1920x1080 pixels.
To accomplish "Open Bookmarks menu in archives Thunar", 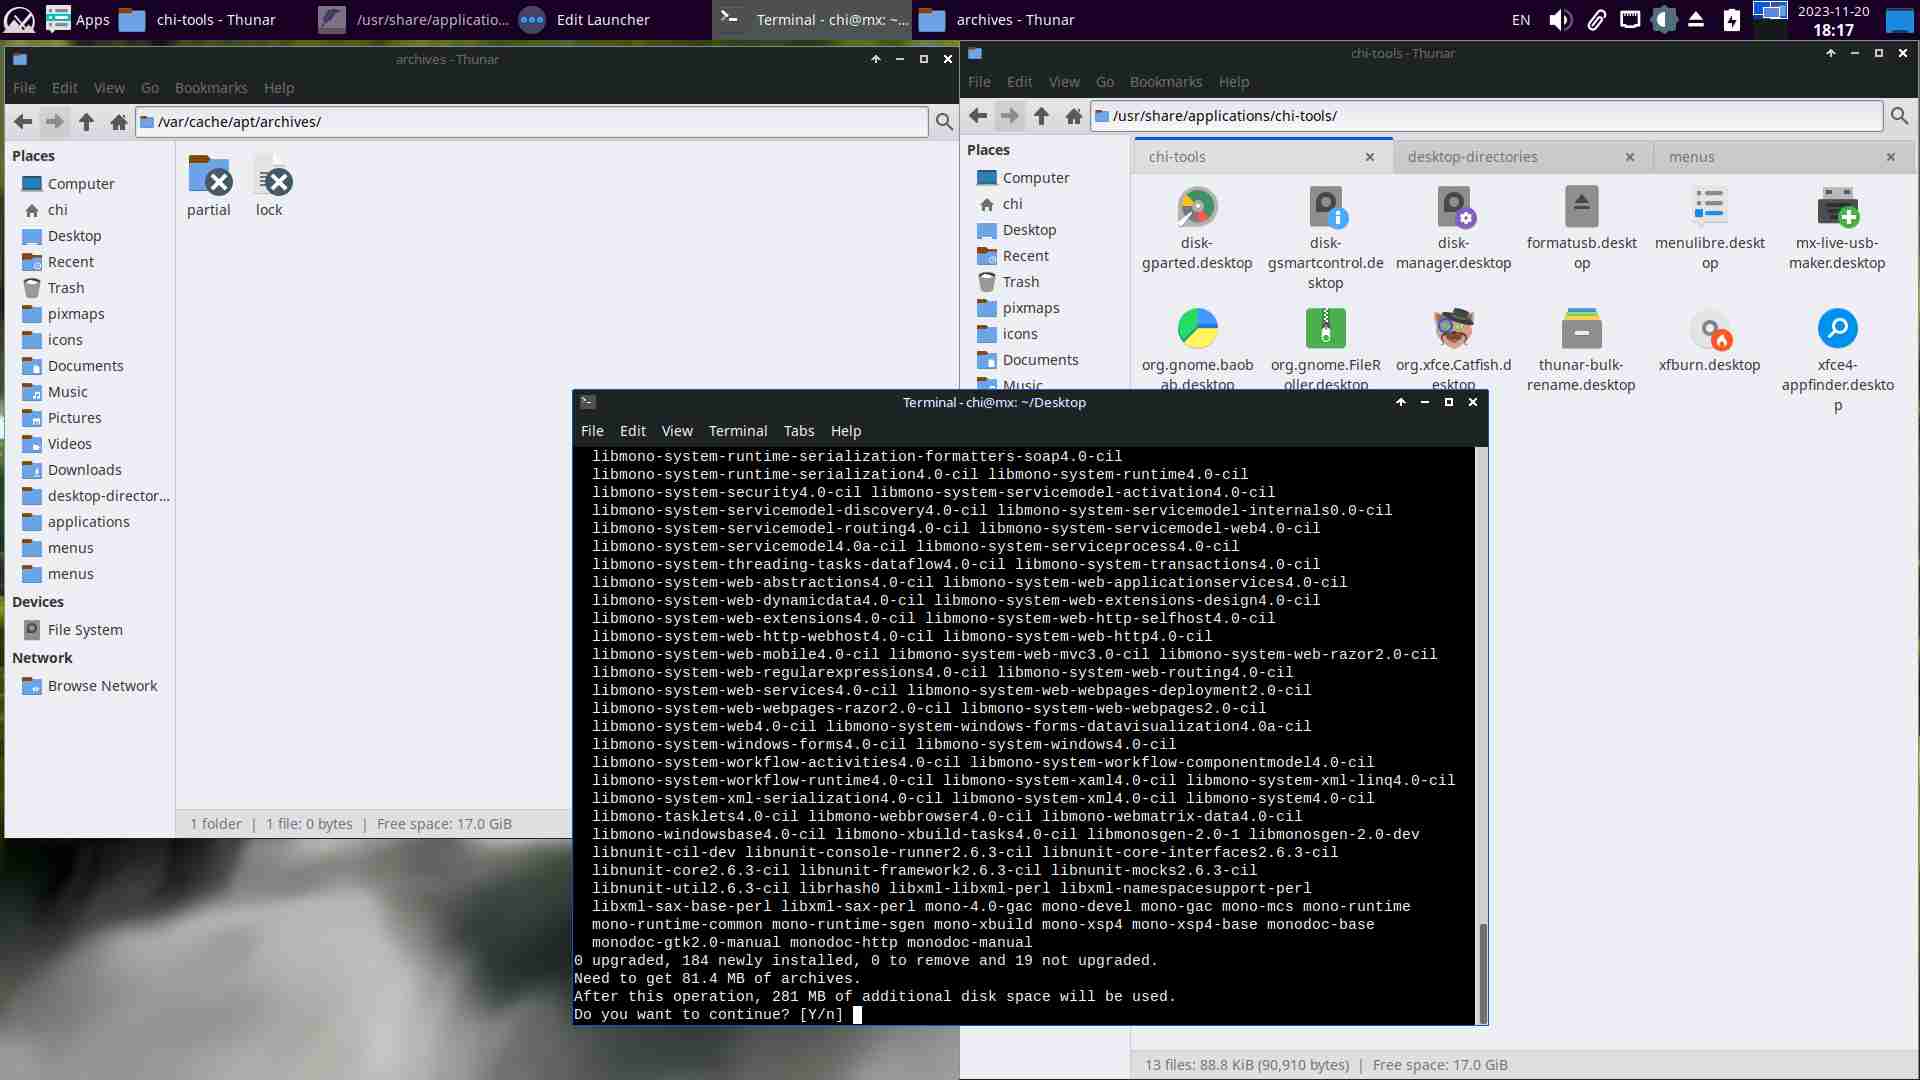I will pyautogui.click(x=210, y=88).
